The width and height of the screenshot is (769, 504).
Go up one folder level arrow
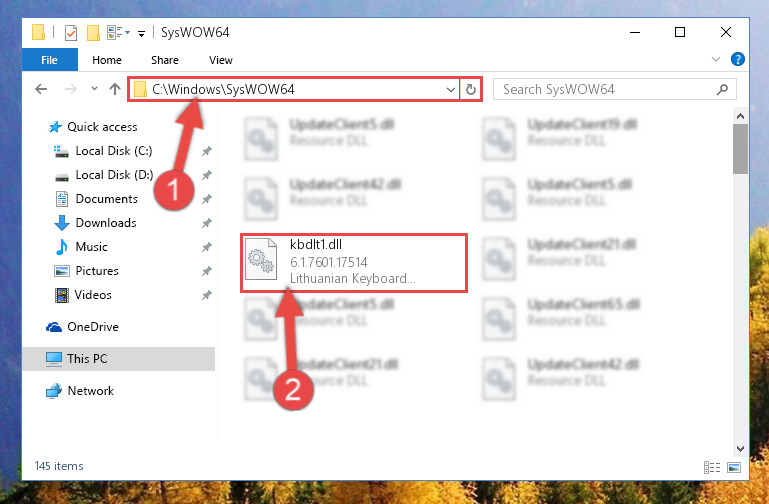tap(115, 89)
